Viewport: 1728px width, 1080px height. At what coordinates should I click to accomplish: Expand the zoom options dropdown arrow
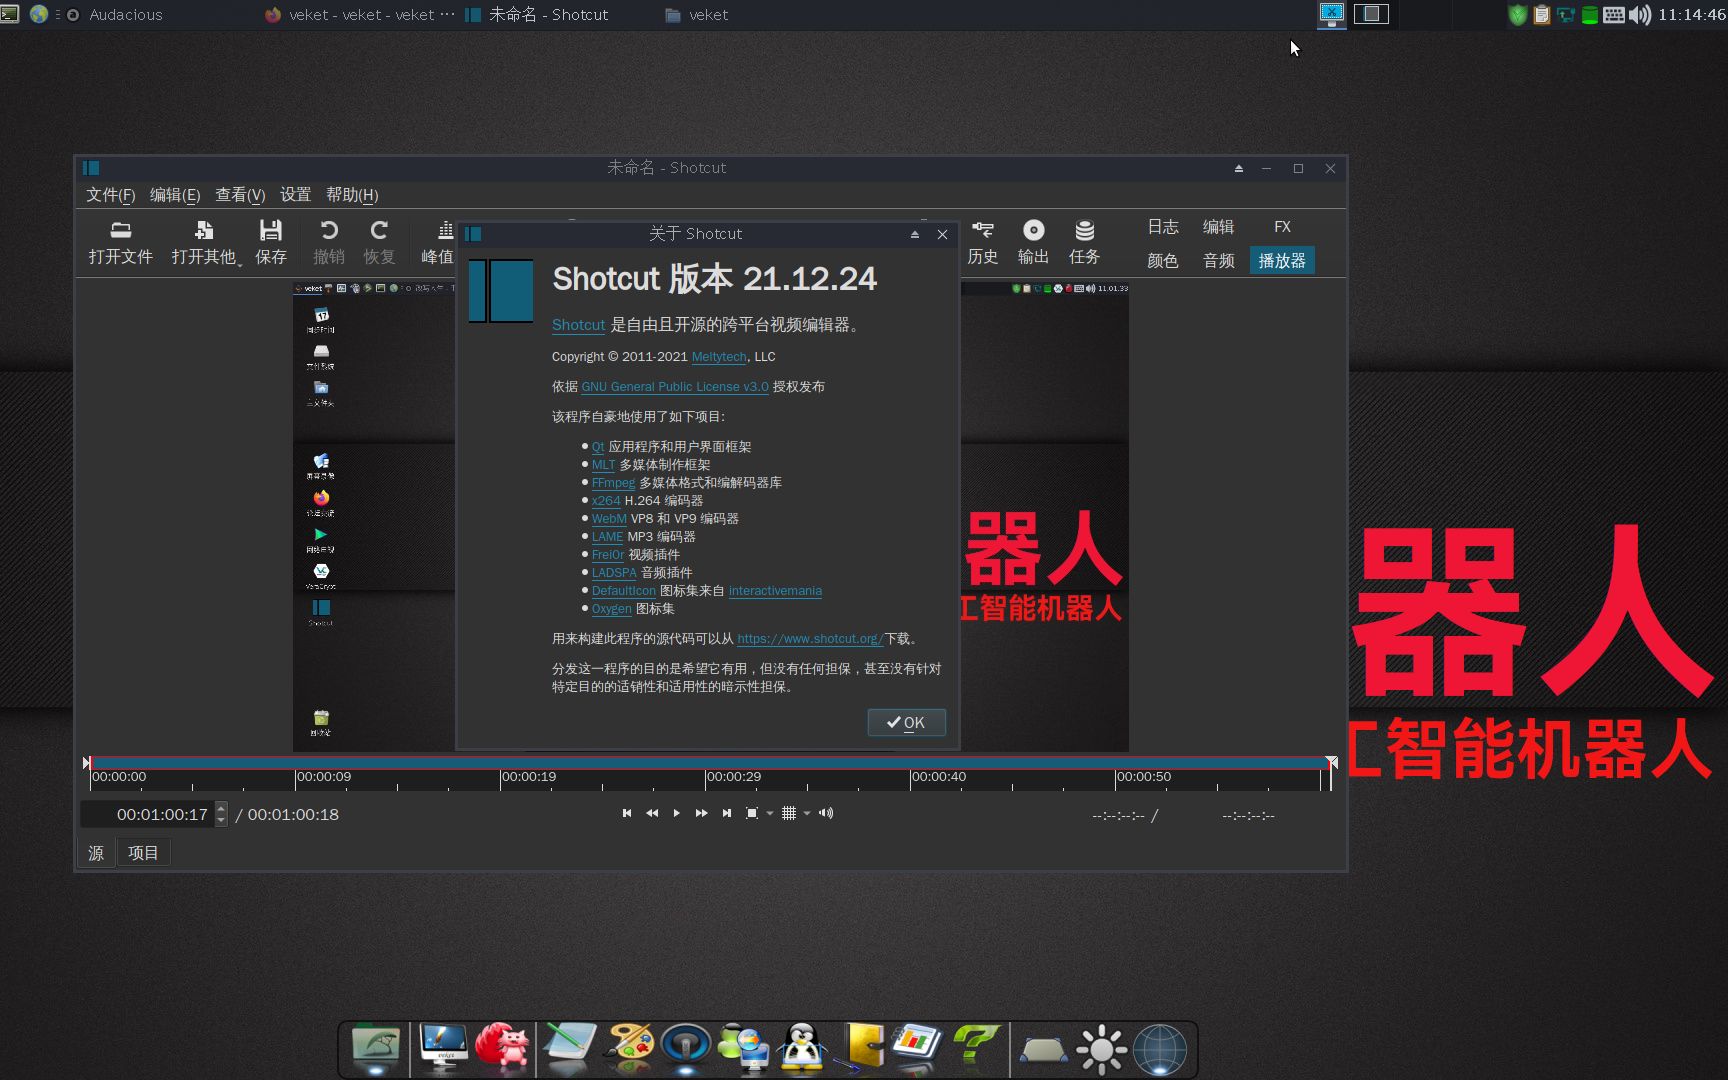[770, 813]
